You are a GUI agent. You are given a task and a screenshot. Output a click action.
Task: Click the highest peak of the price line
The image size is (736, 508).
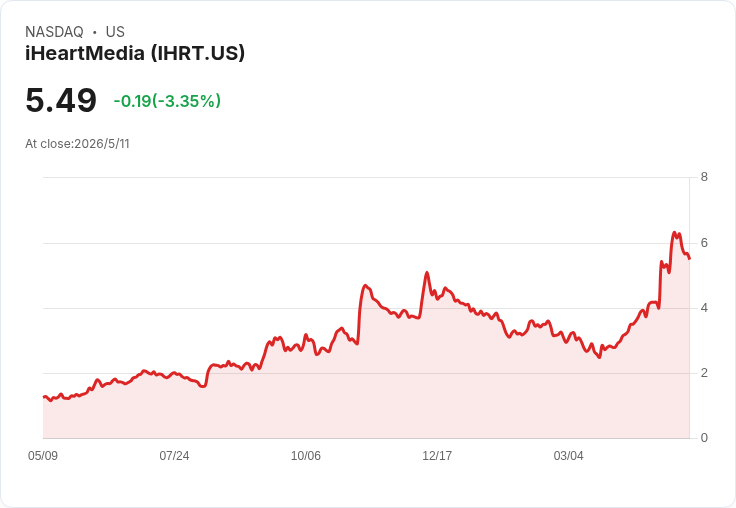click(x=674, y=232)
